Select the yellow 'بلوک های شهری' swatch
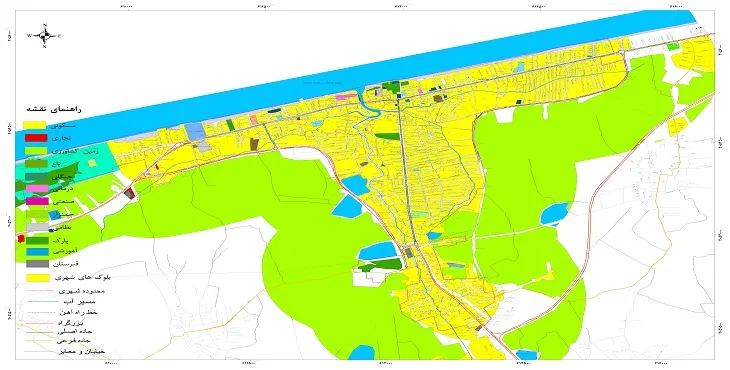The image size is (730, 370). pos(37,278)
